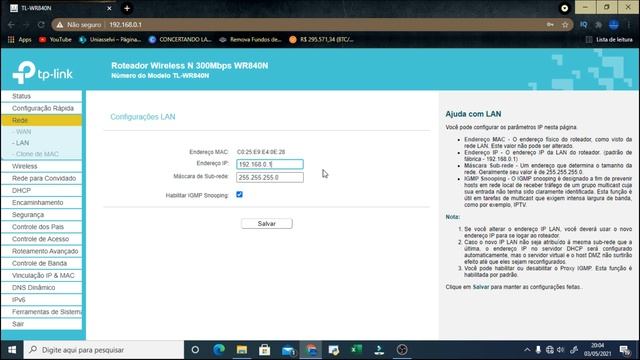The image size is (640, 360).
Task: Open the Wireless menu
Action: pyautogui.click(x=42, y=166)
